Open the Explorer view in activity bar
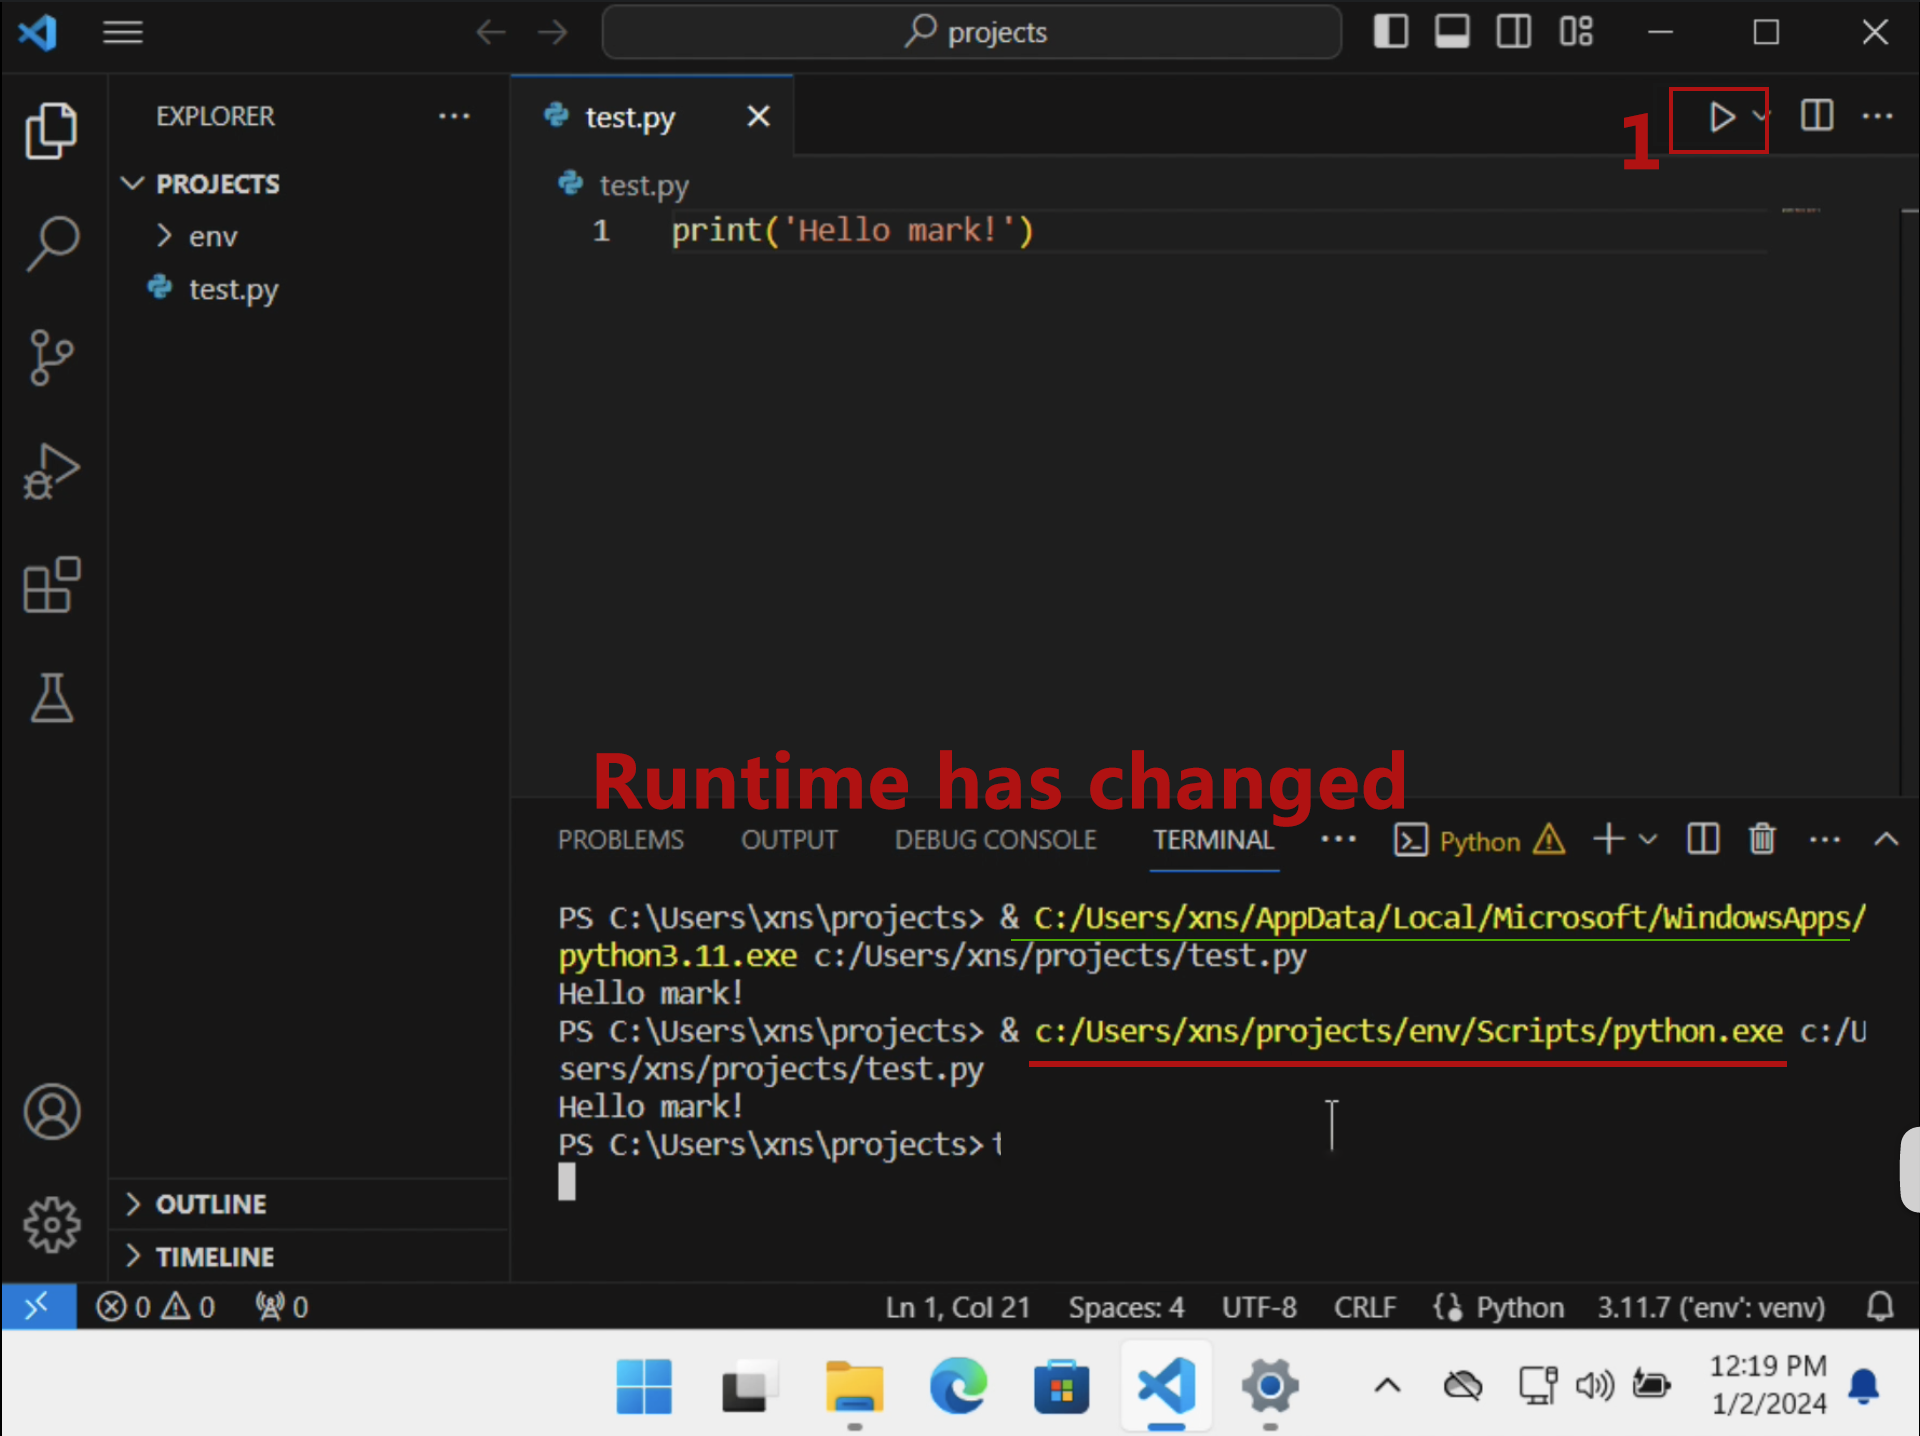The height and width of the screenshot is (1436, 1920). tap(51, 130)
